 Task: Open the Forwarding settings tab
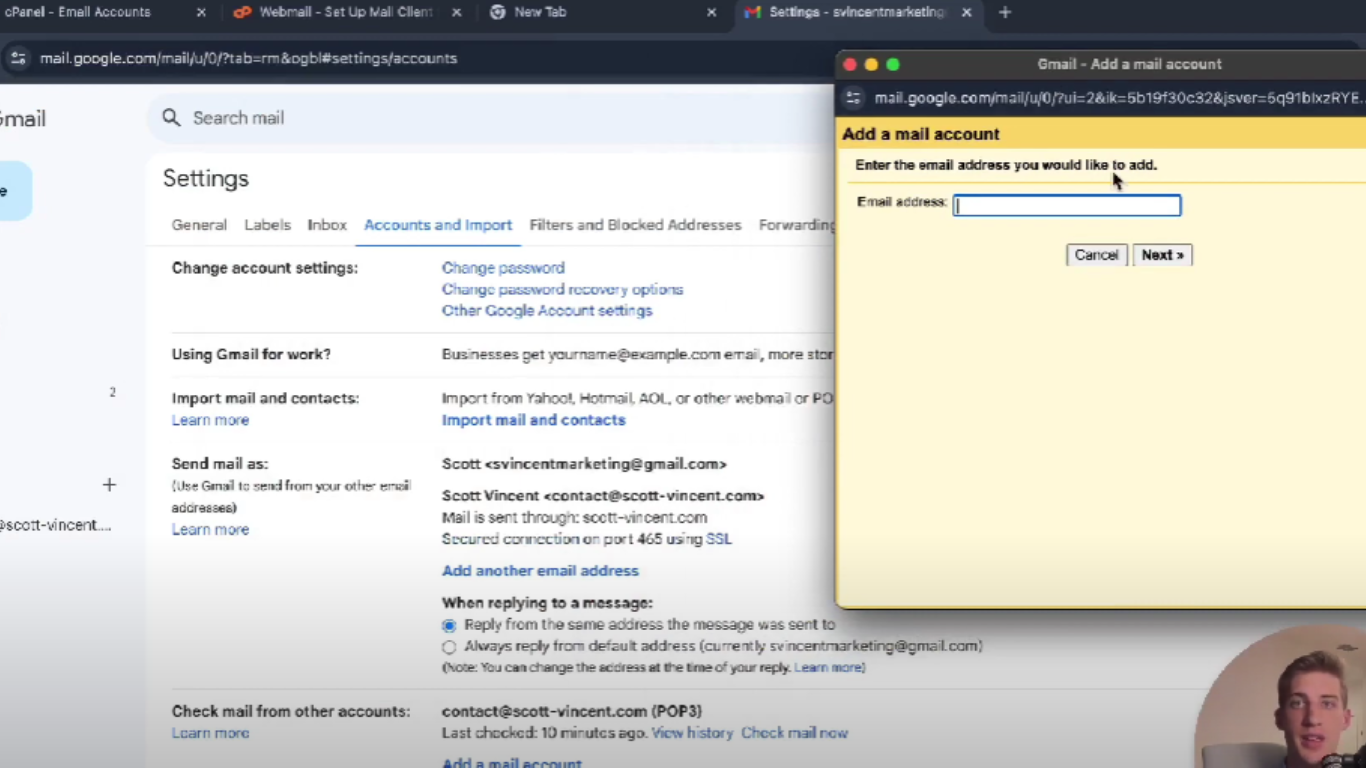point(796,225)
